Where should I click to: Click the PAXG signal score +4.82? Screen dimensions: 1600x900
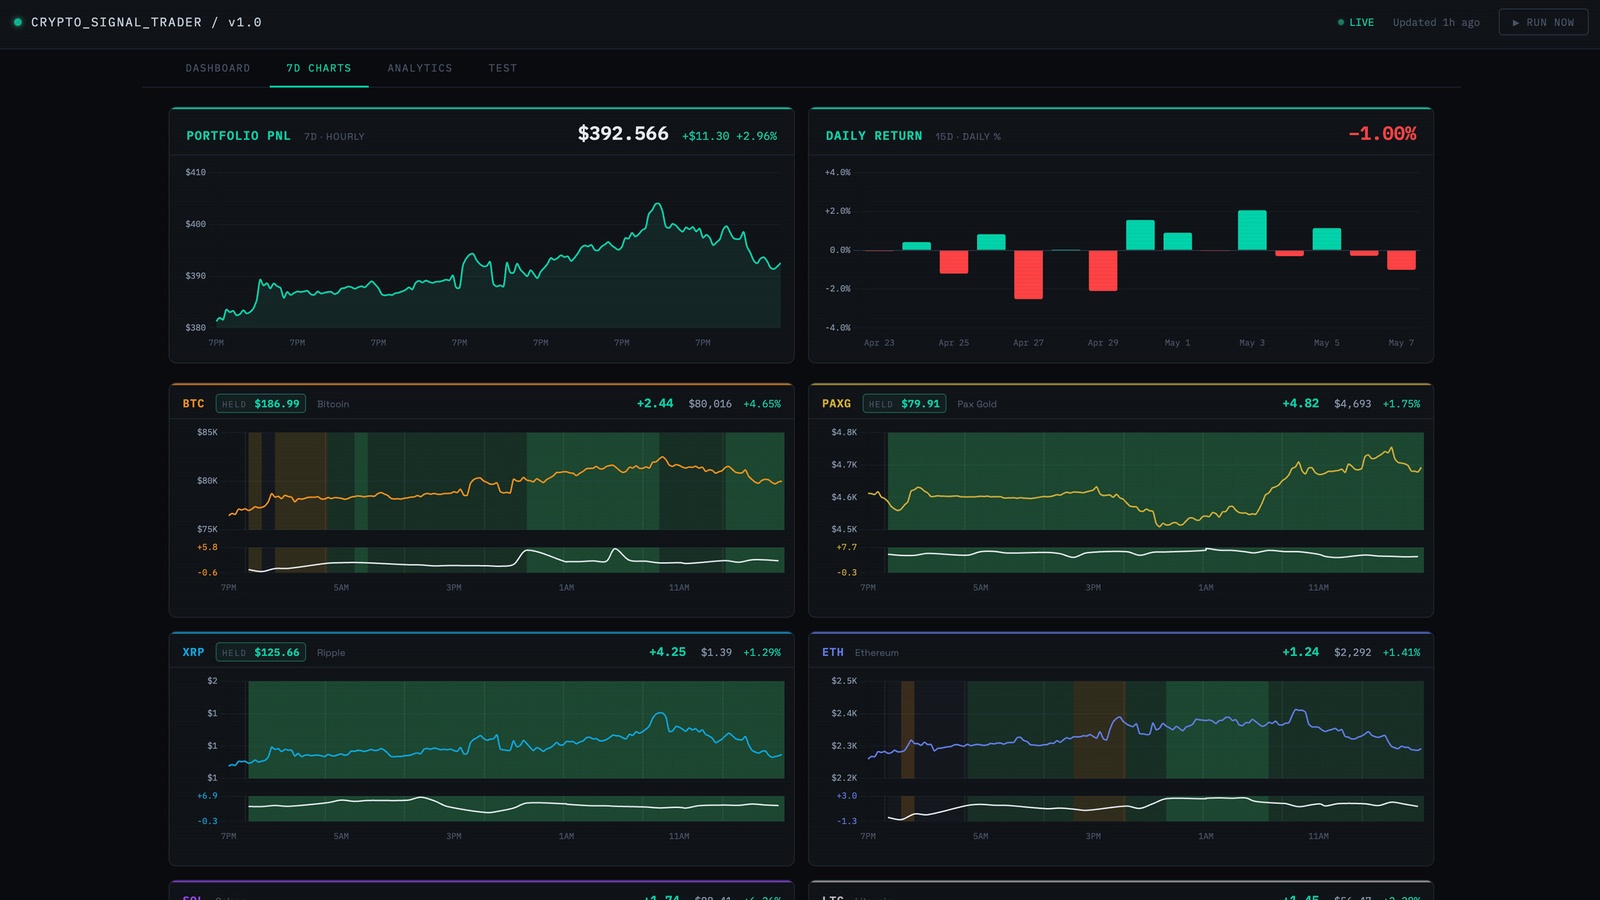(1300, 404)
